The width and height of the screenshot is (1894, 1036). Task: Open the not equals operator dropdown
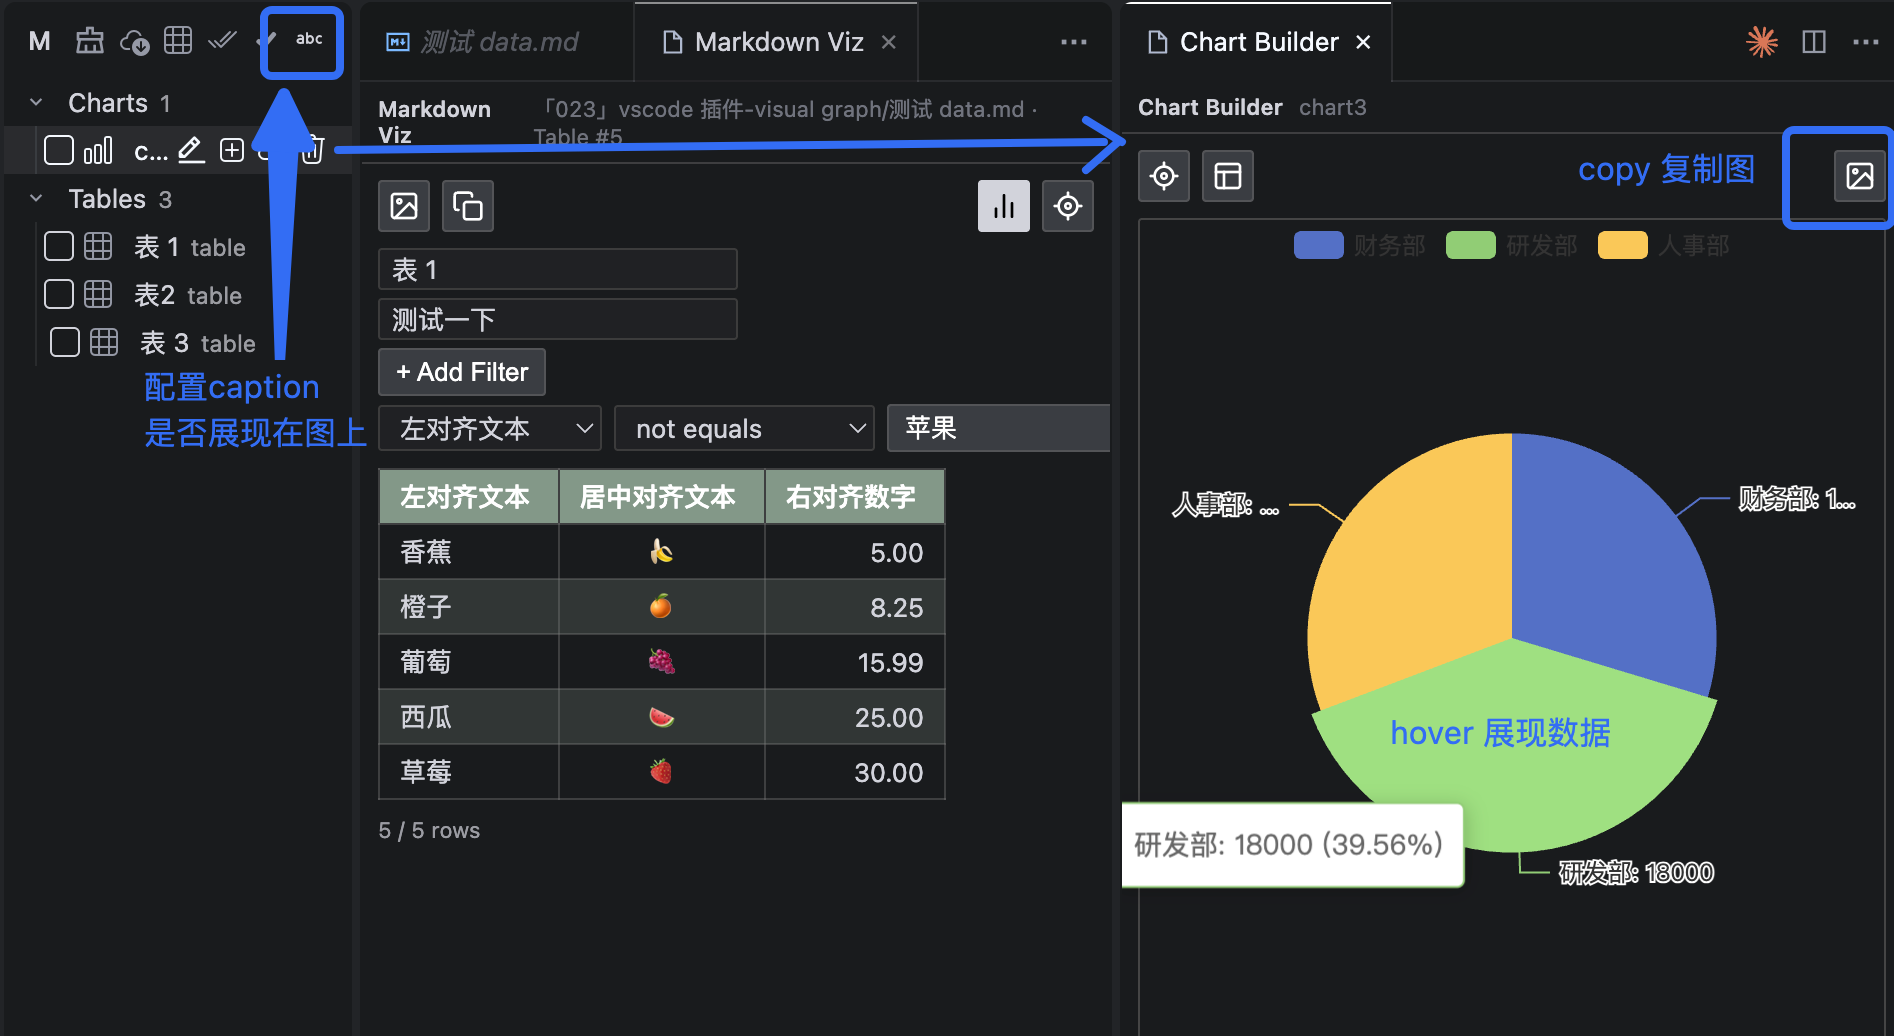pyautogui.click(x=744, y=428)
